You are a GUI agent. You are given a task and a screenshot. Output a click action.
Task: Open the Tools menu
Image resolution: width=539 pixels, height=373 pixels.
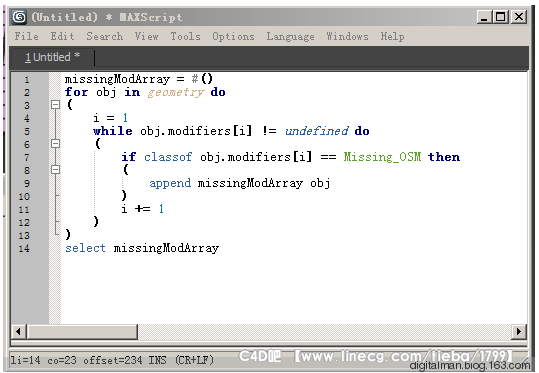pyautogui.click(x=186, y=36)
